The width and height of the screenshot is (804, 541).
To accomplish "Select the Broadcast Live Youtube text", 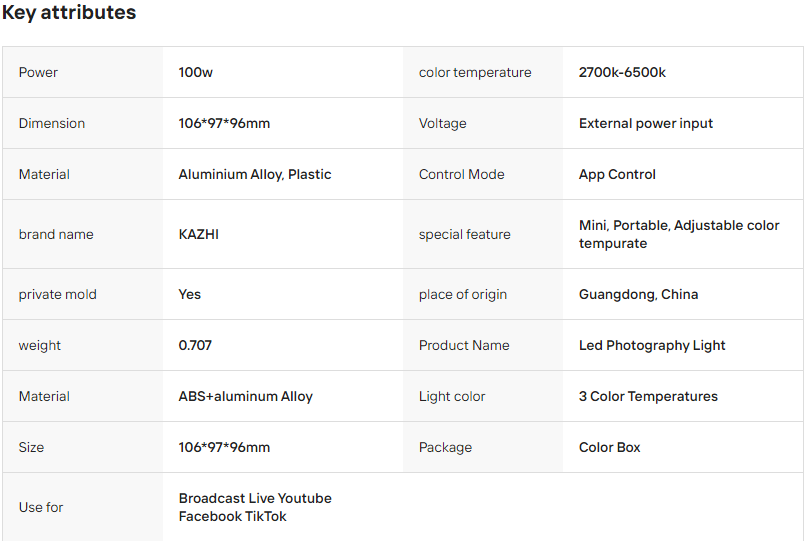I will click(255, 498).
